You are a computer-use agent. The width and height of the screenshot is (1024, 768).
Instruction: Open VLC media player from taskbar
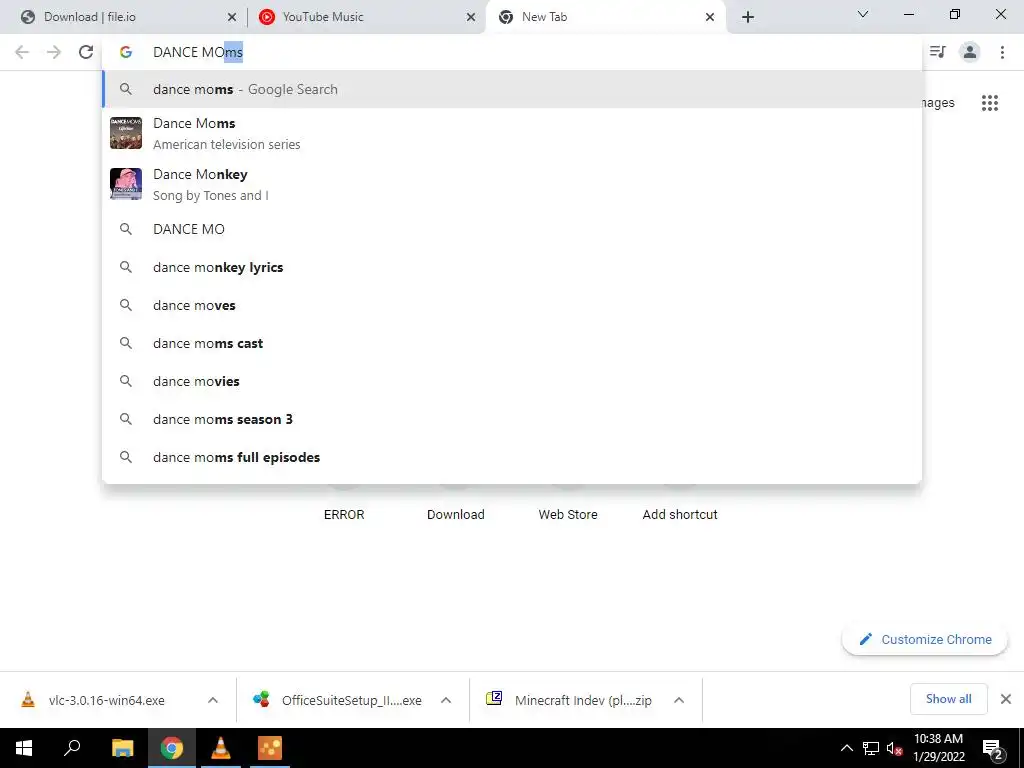(221, 748)
